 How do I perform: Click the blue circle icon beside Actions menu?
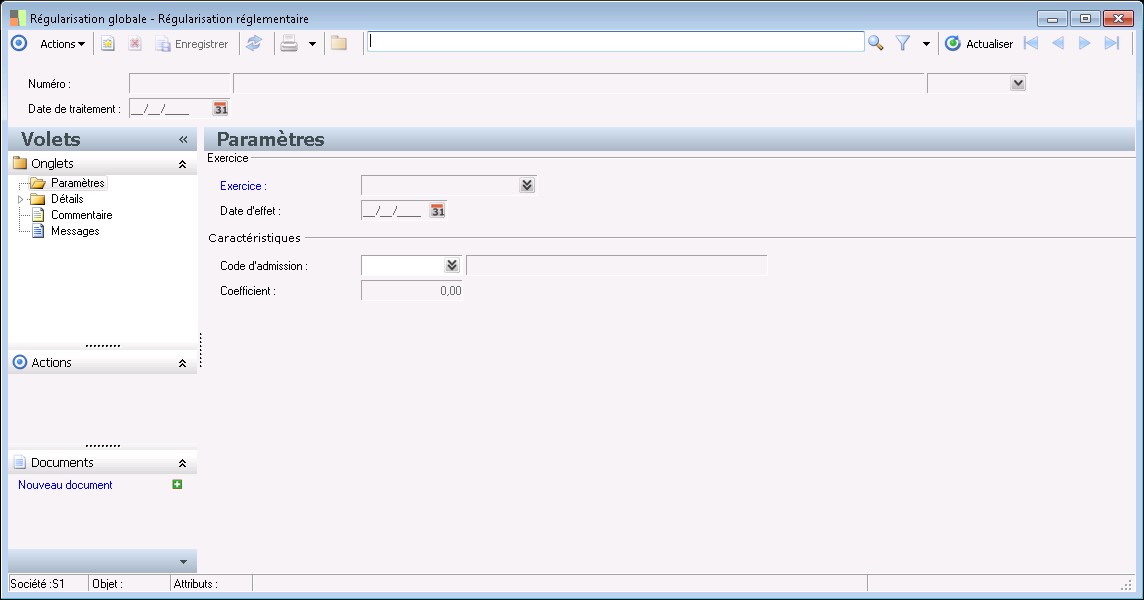19,43
